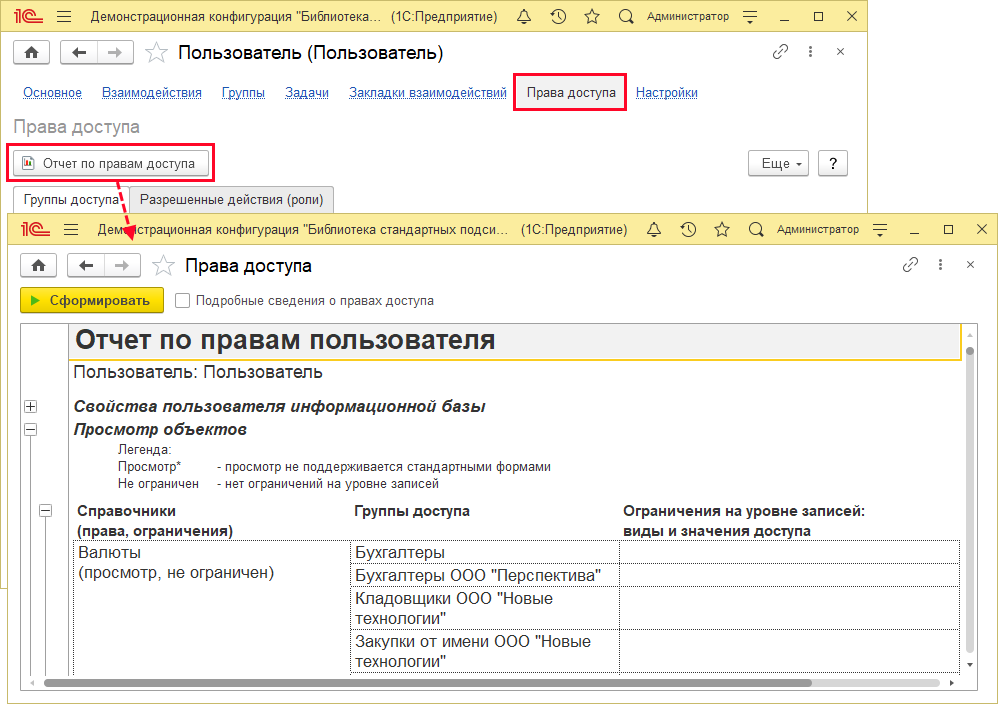This screenshot has height=706, width=1001.
Task: Enable Подробные сведения о правах доступа checkbox
Action: [183, 301]
